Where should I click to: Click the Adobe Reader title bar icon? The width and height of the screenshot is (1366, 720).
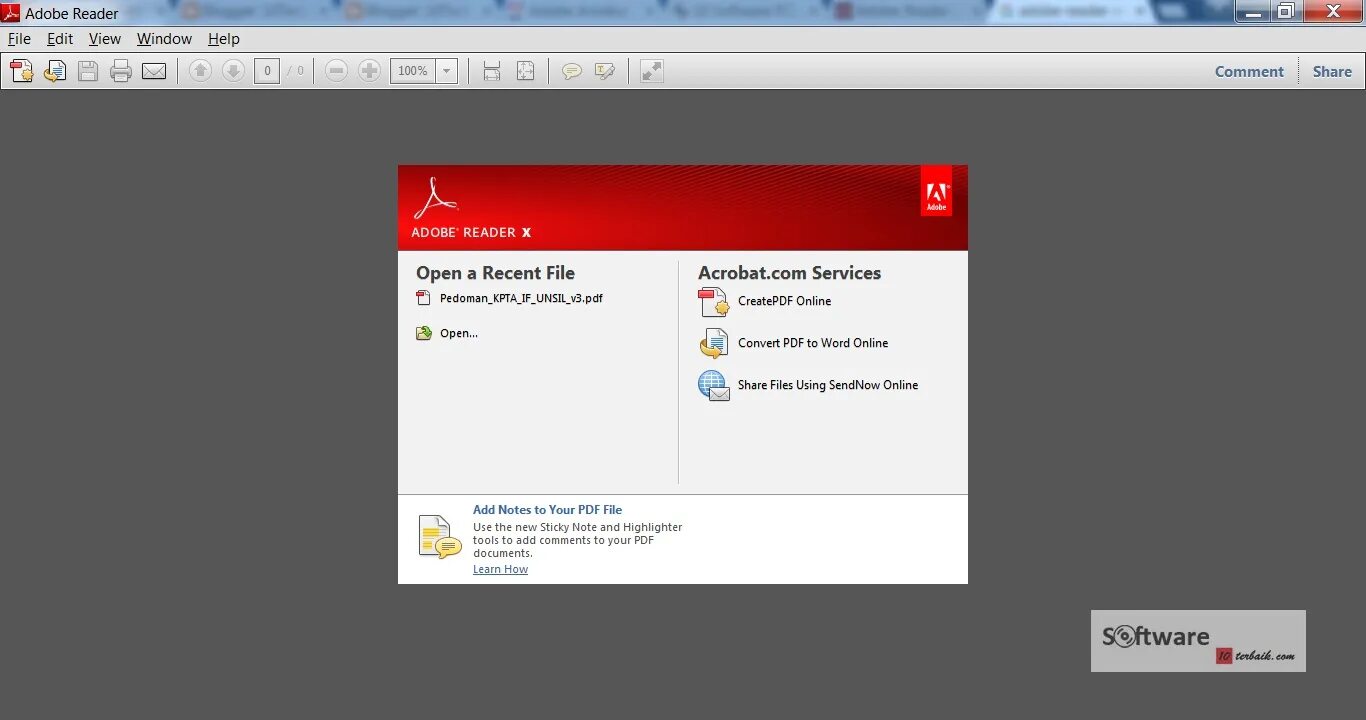11,13
